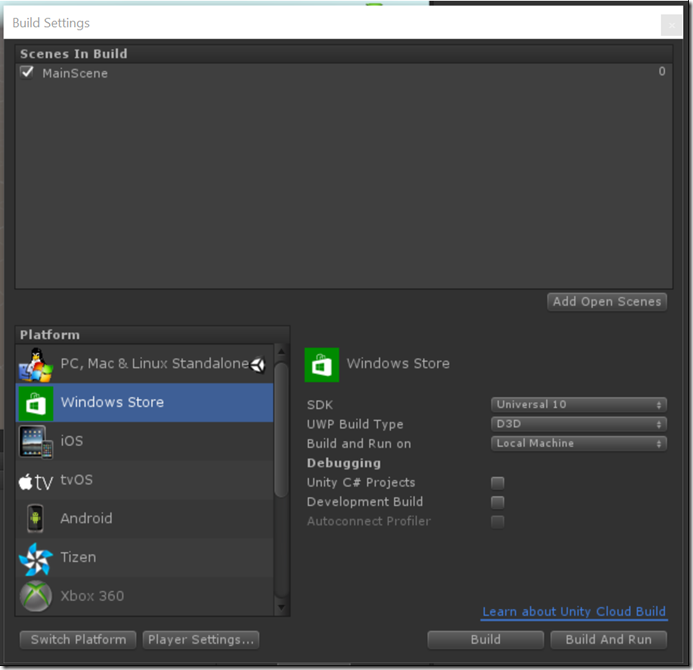Screen dimensions: 693x670
Task: Uncheck the MainScene checkbox
Action: coord(27,72)
